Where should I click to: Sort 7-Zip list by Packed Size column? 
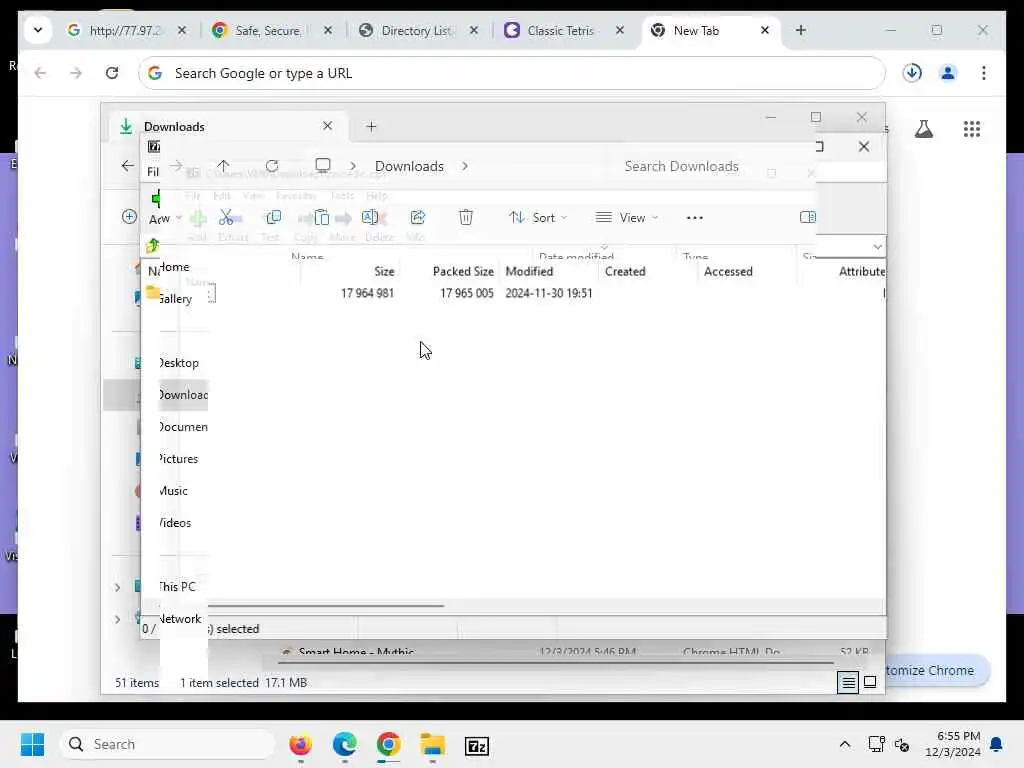tap(463, 272)
